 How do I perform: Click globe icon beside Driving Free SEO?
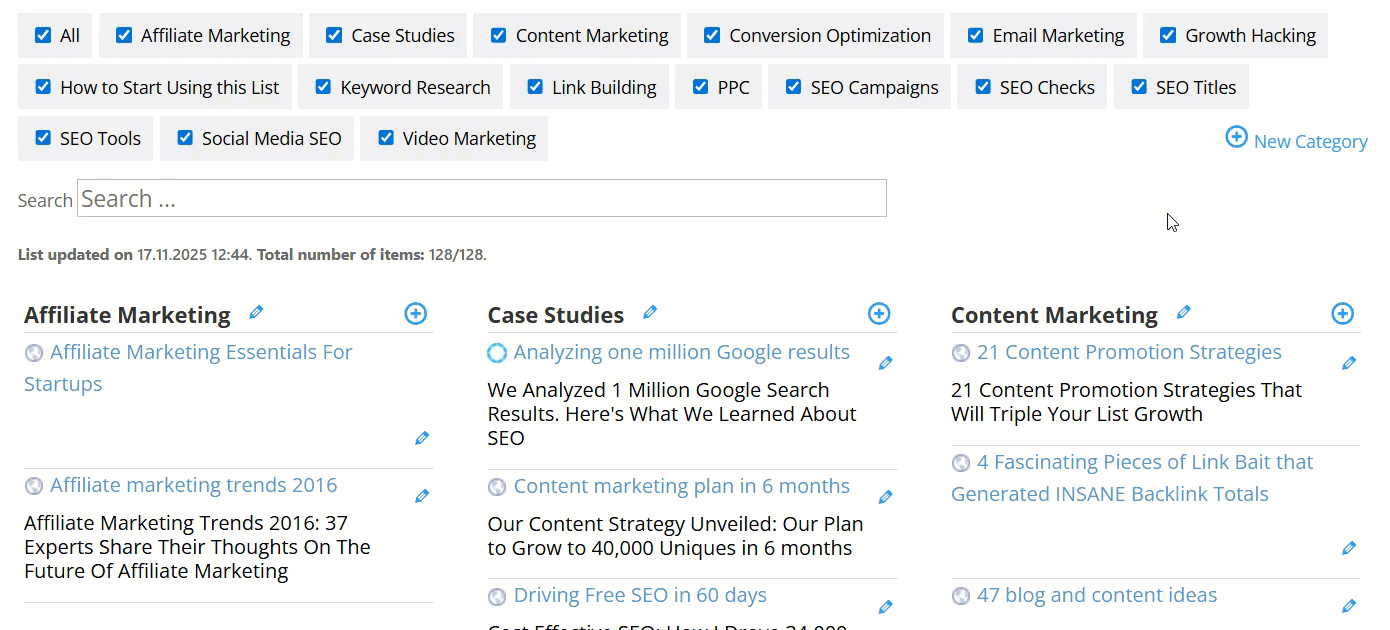(497, 597)
